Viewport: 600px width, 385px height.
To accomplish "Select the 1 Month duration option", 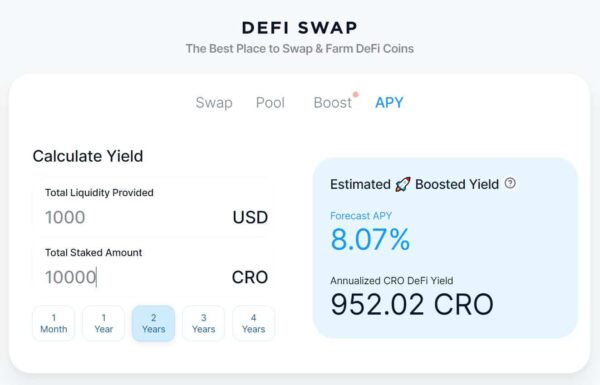I will pos(54,323).
